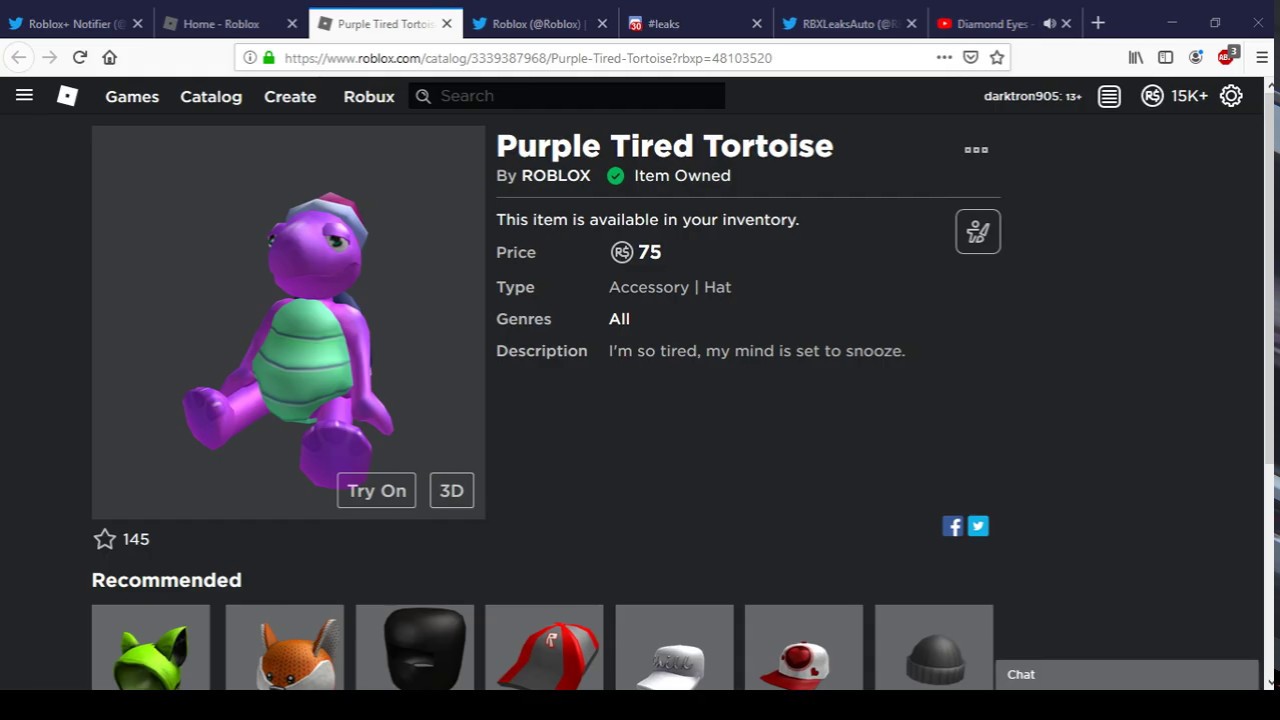
Task: Open the green cat hood recommended item
Action: [x=151, y=647]
